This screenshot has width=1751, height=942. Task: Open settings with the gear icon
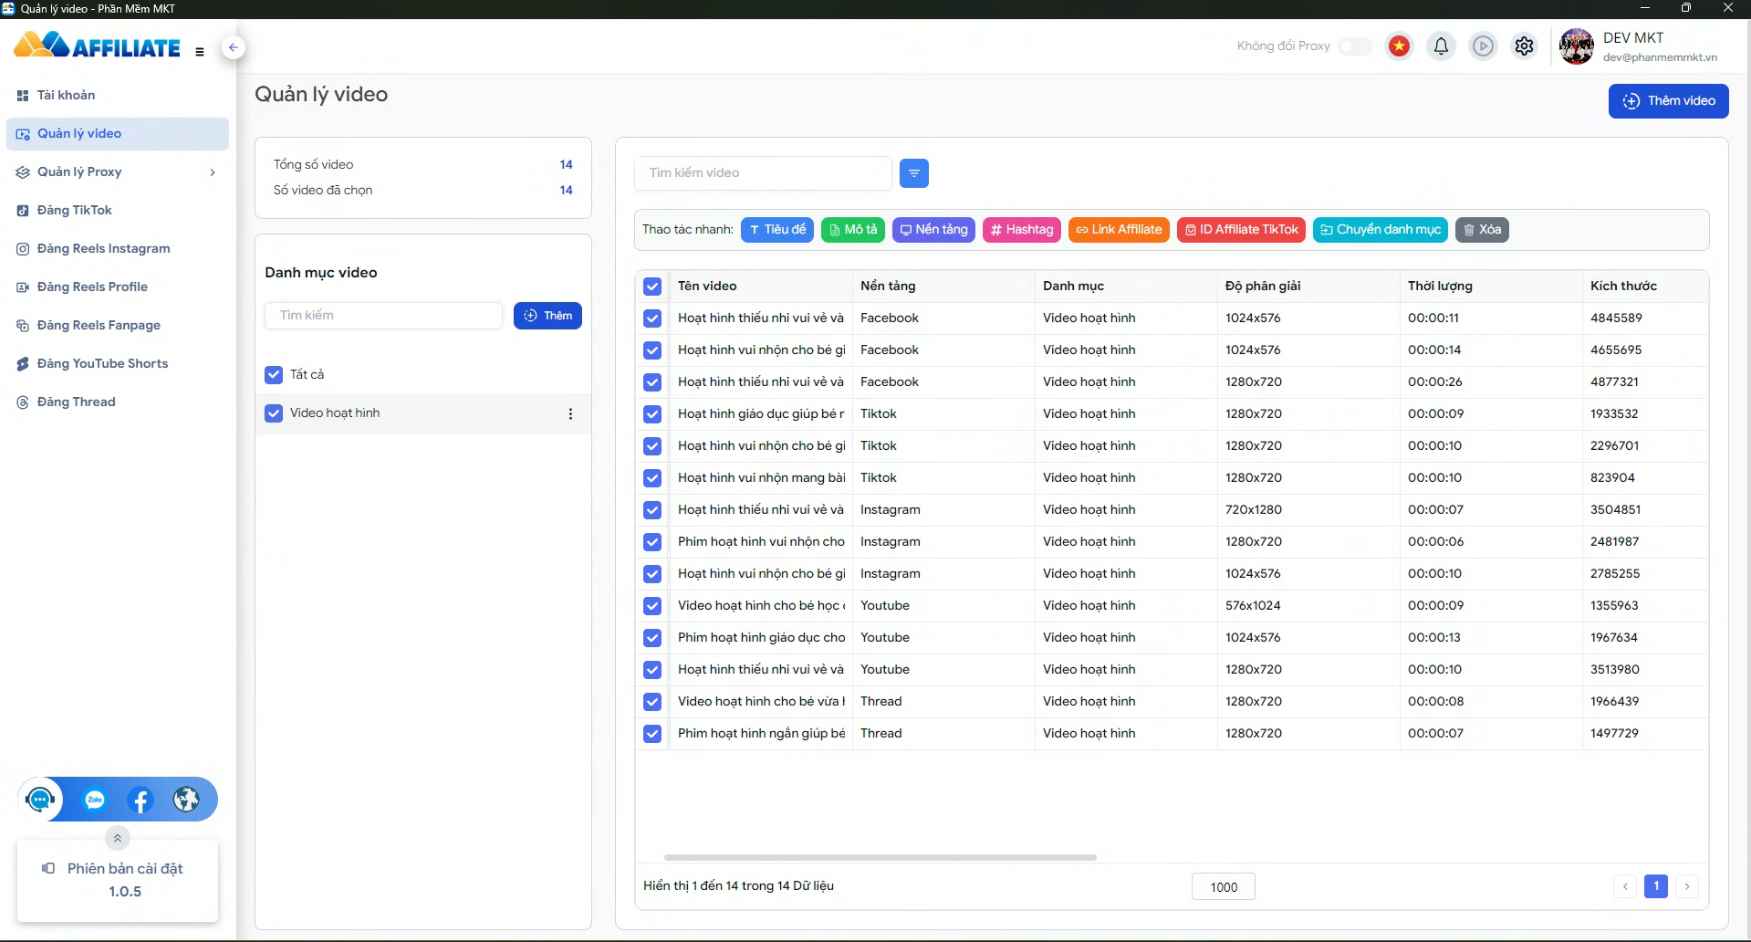coord(1523,46)
